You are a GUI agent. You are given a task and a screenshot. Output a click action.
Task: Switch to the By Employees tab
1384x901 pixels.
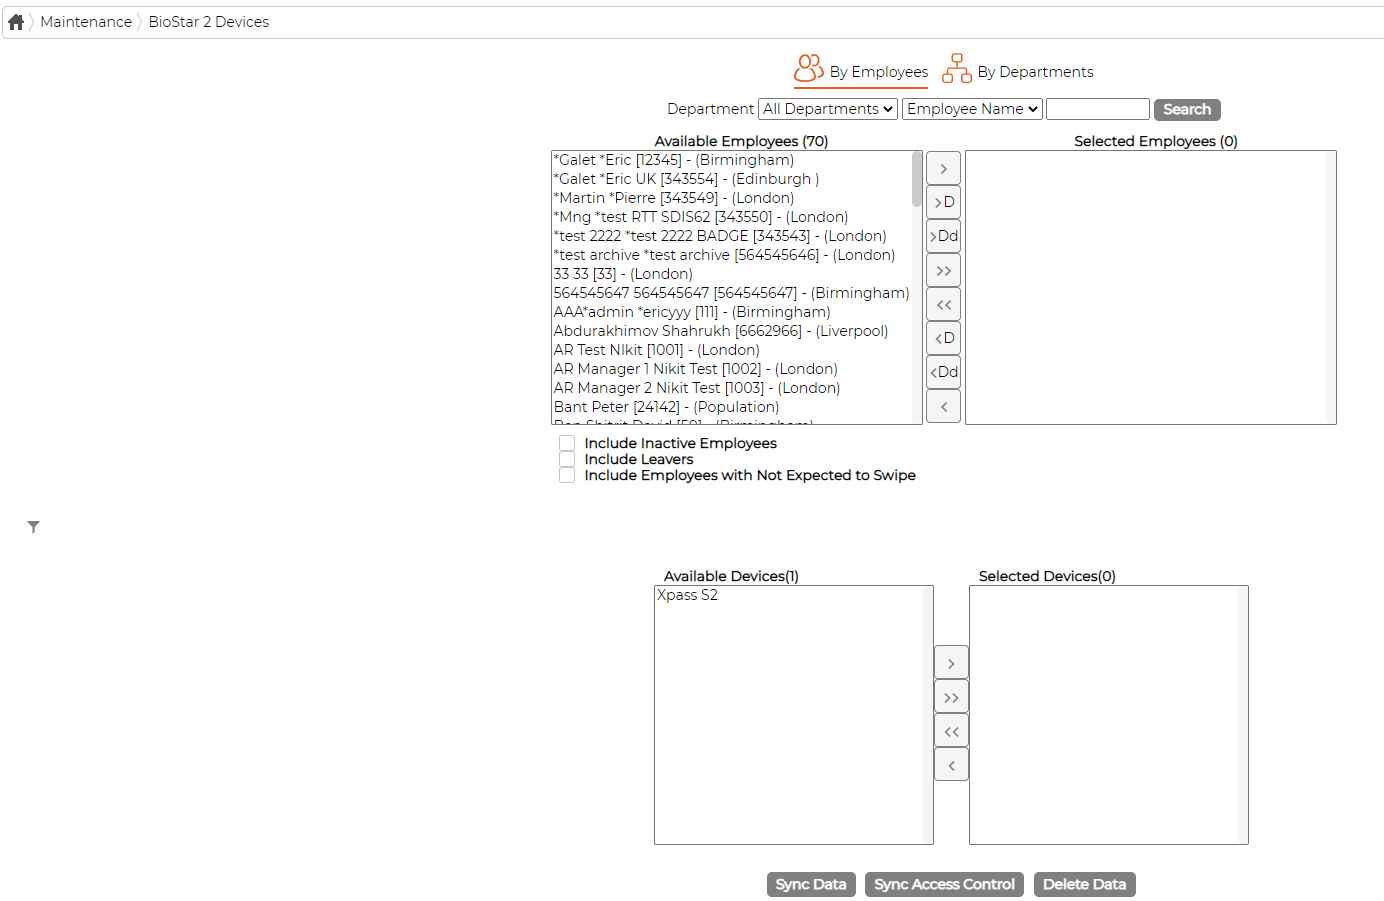(861, 71)
